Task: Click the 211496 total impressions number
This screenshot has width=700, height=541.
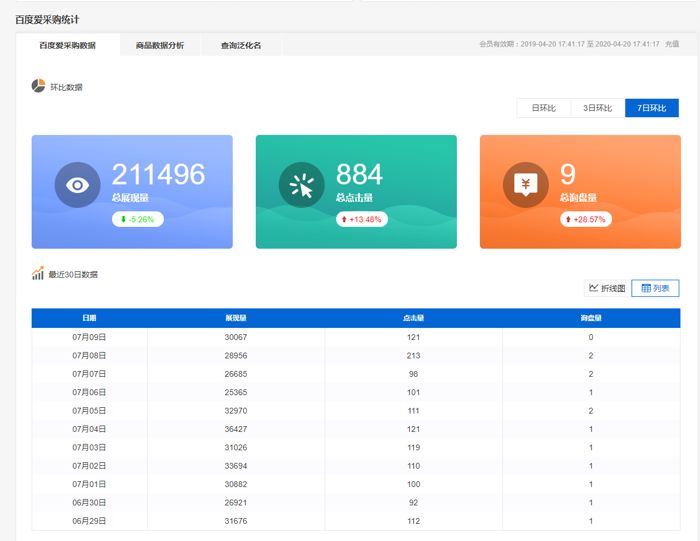Action: (x=158, y=174)
